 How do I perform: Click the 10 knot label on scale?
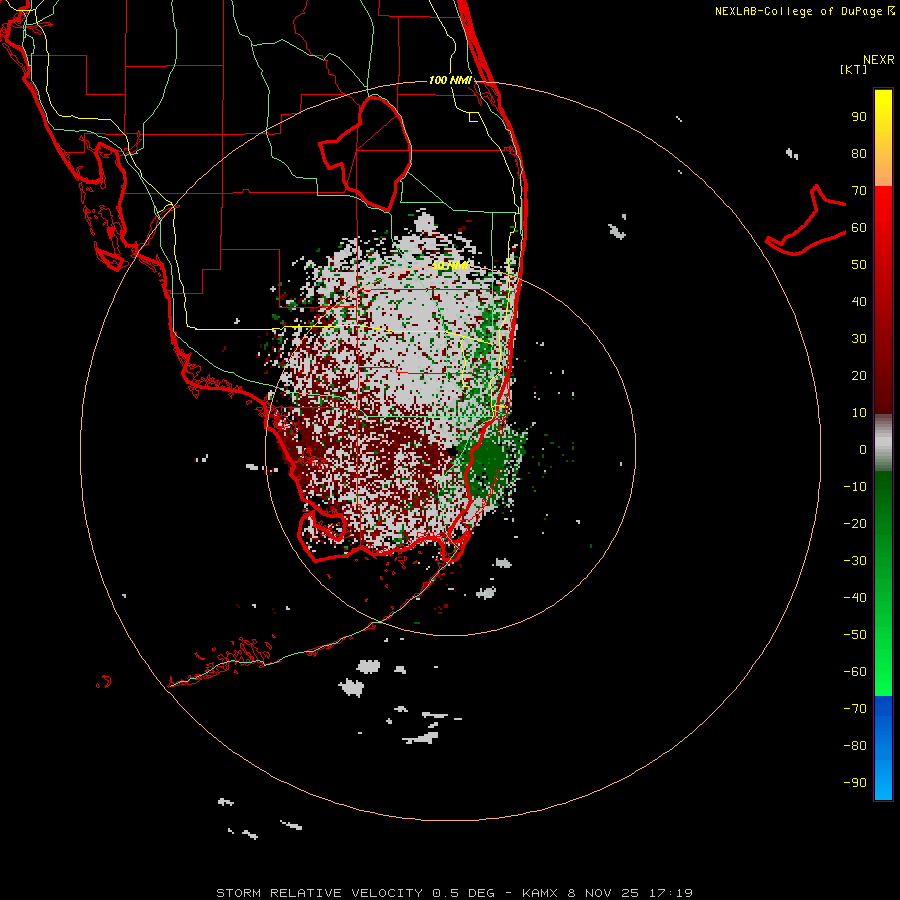coord(859,413)
